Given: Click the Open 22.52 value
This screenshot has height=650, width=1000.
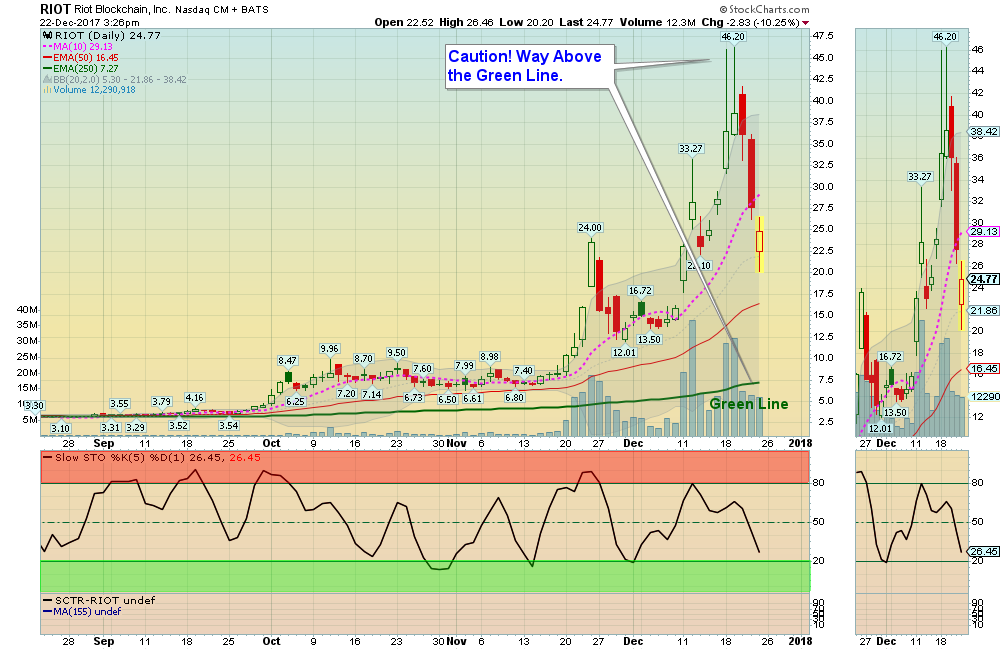Looking at the screenshot, I should click(x=404, y=22).
